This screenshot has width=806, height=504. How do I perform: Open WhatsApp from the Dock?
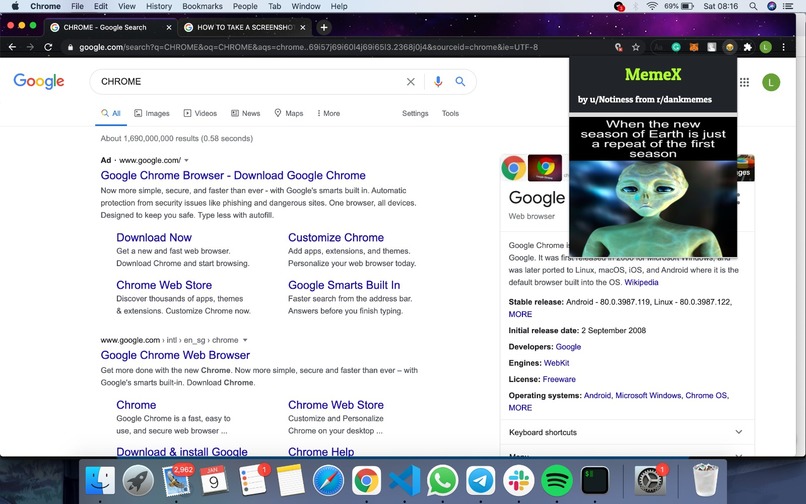443,481
